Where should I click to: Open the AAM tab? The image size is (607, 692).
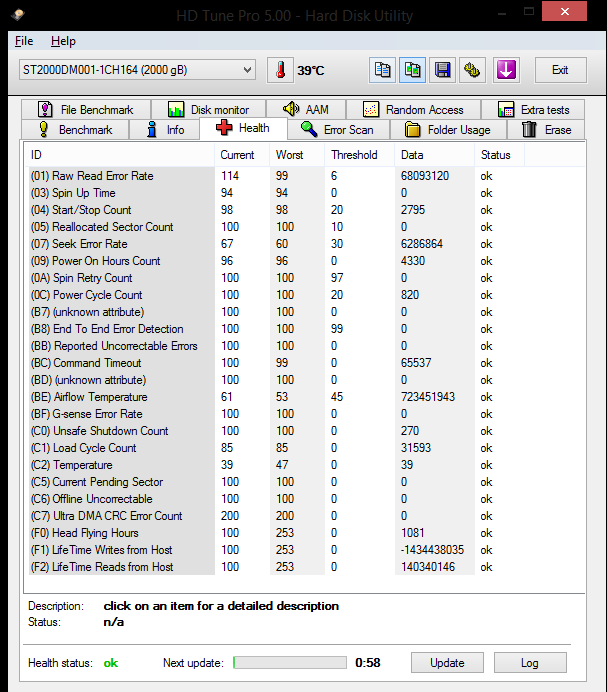click(x=306, y=109)
